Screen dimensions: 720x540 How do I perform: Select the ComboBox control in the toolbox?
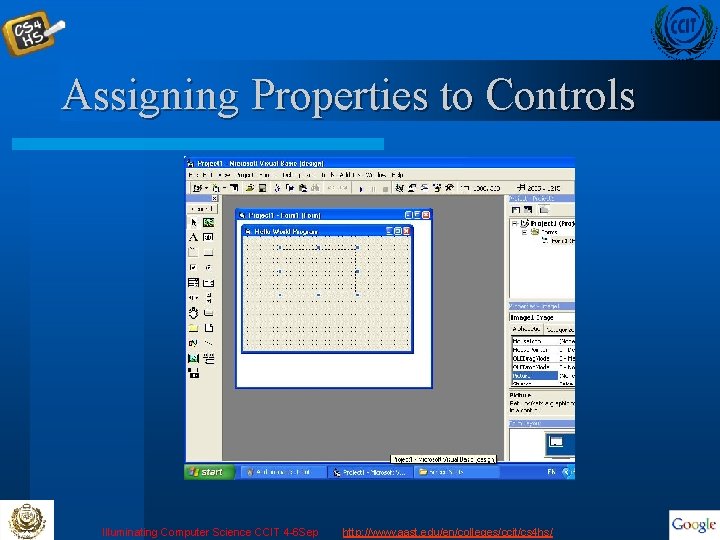(x=193, y=282)
